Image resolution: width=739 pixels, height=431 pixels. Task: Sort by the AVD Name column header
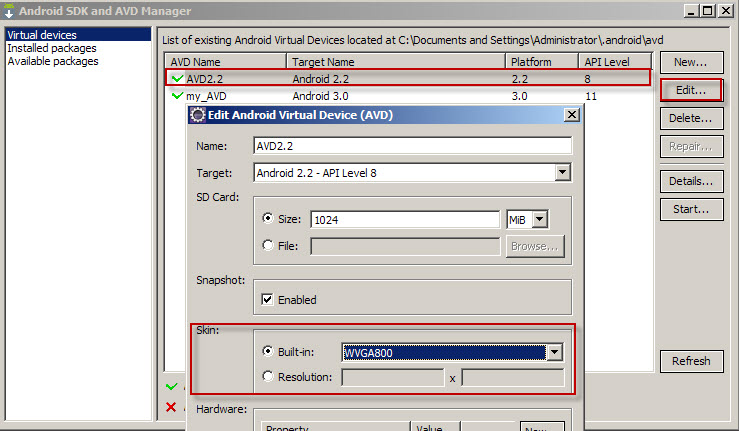pos(226,62)
